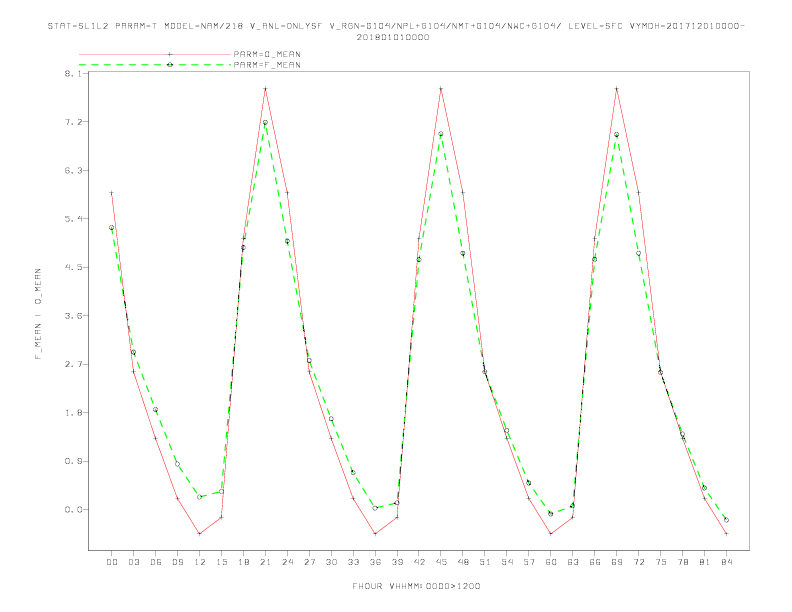Click x-axis forecast hour label 24
This screenshot has width=792, height=612.
click(287, 562)
